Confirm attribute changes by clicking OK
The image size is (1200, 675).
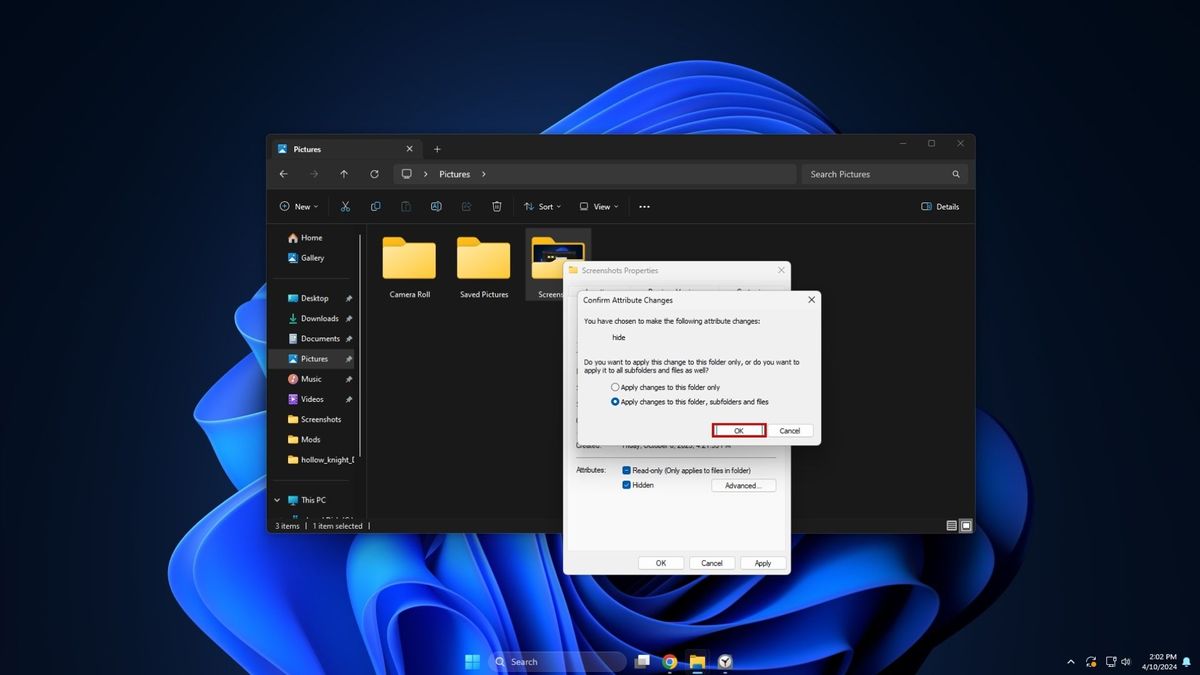738,430
